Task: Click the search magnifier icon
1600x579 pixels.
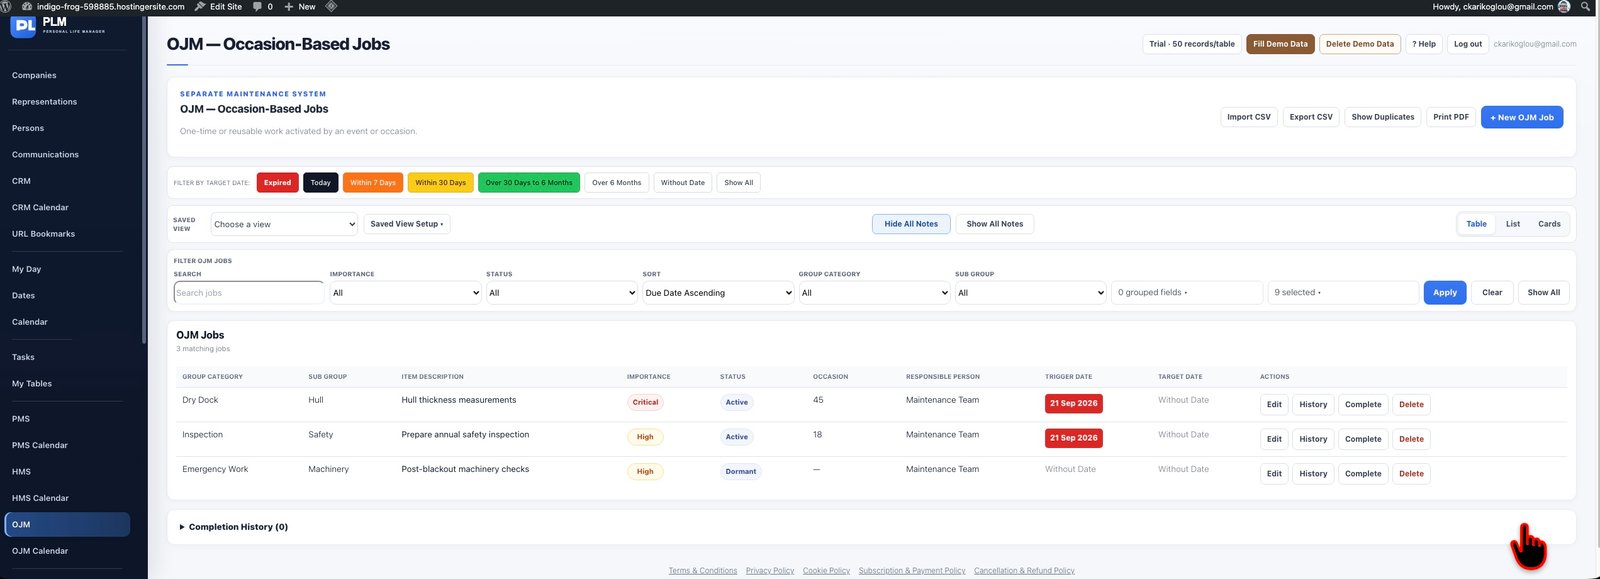Action: coord(1586,6)
